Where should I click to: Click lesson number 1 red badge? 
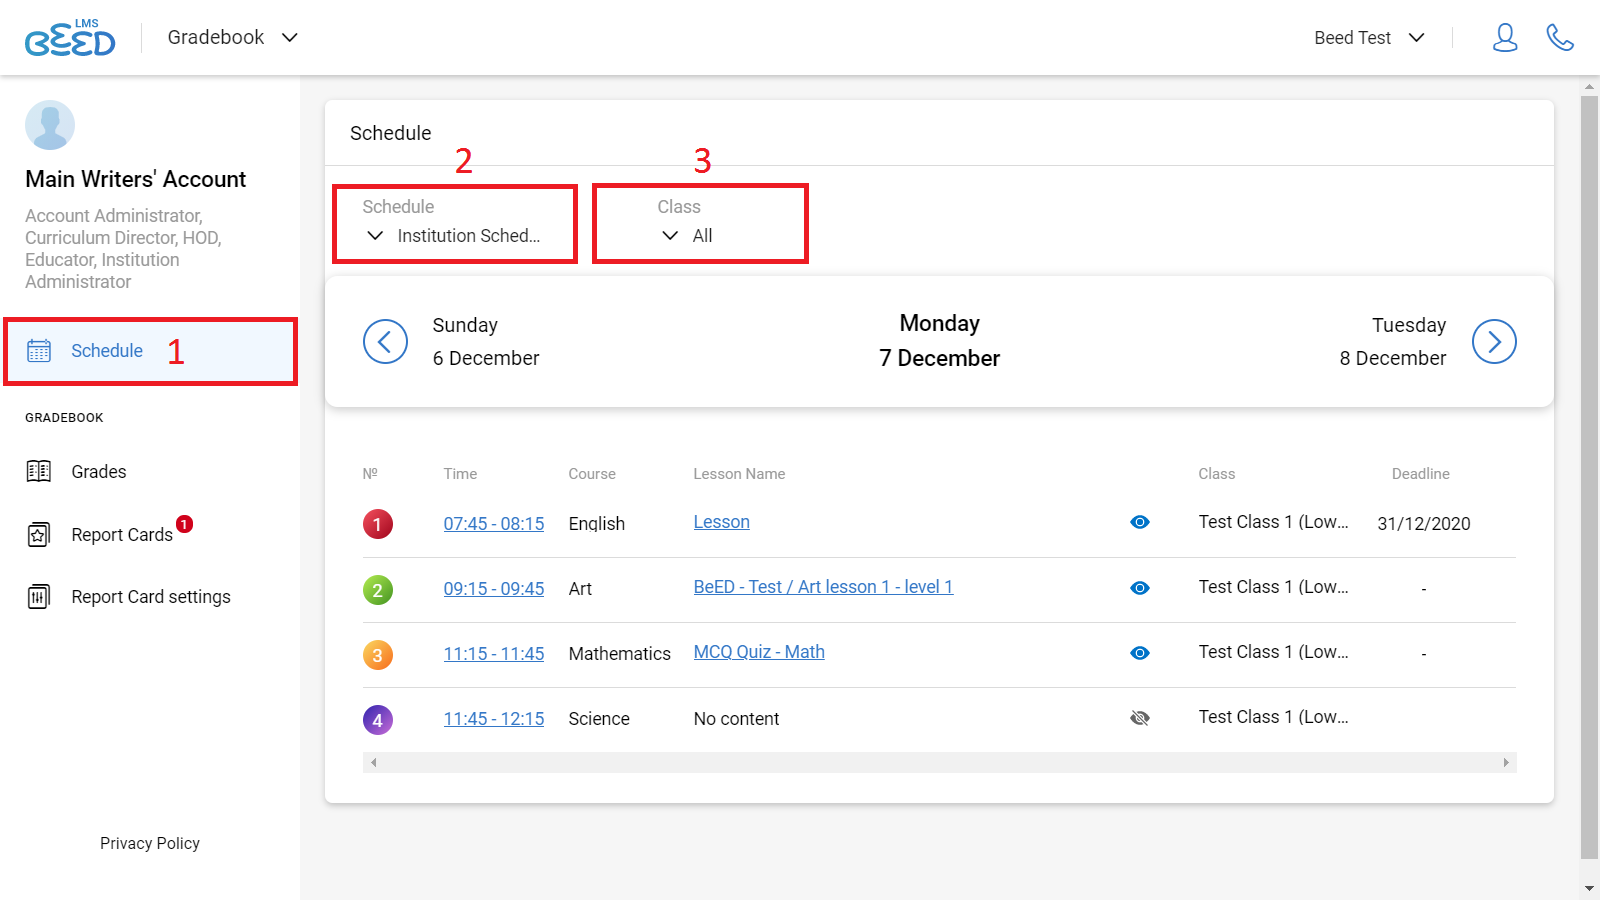click(x=378, y=524)
